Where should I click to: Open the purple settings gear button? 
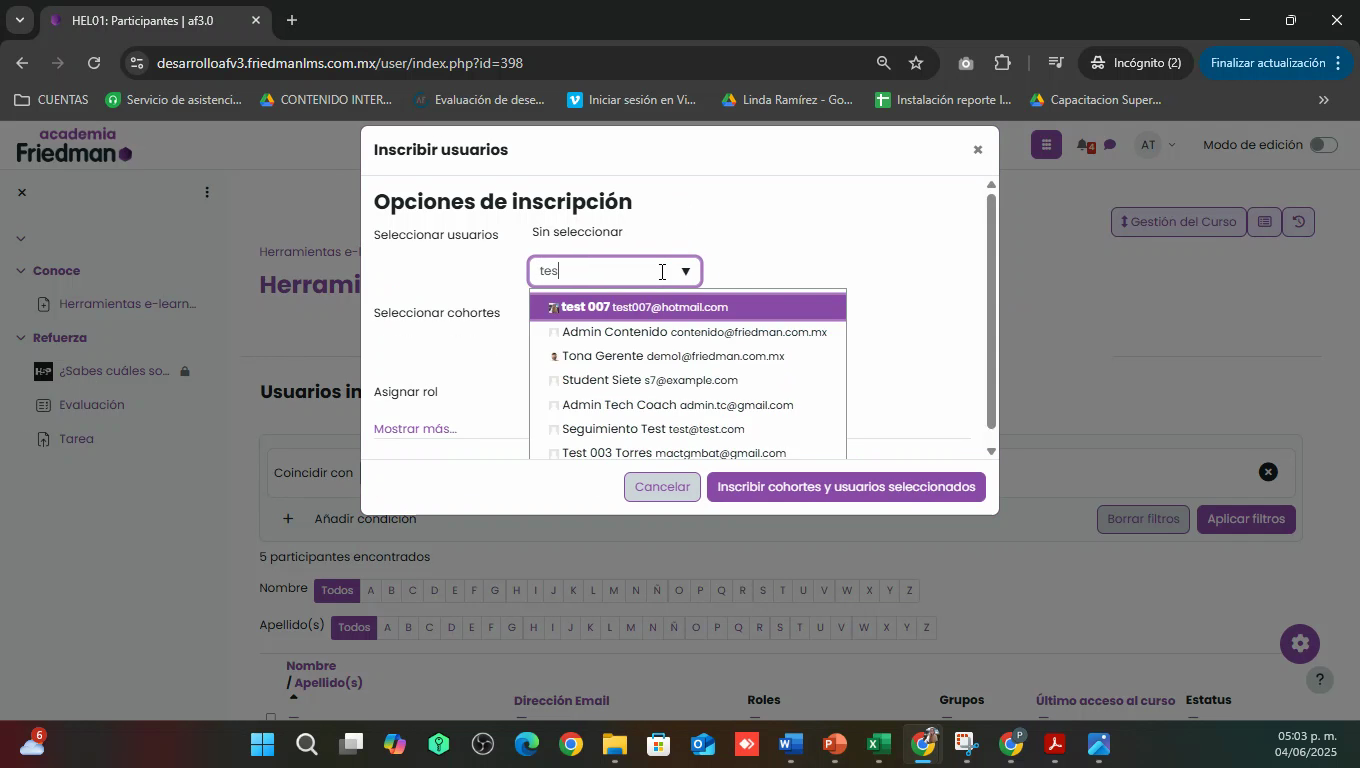[1300, 643]
